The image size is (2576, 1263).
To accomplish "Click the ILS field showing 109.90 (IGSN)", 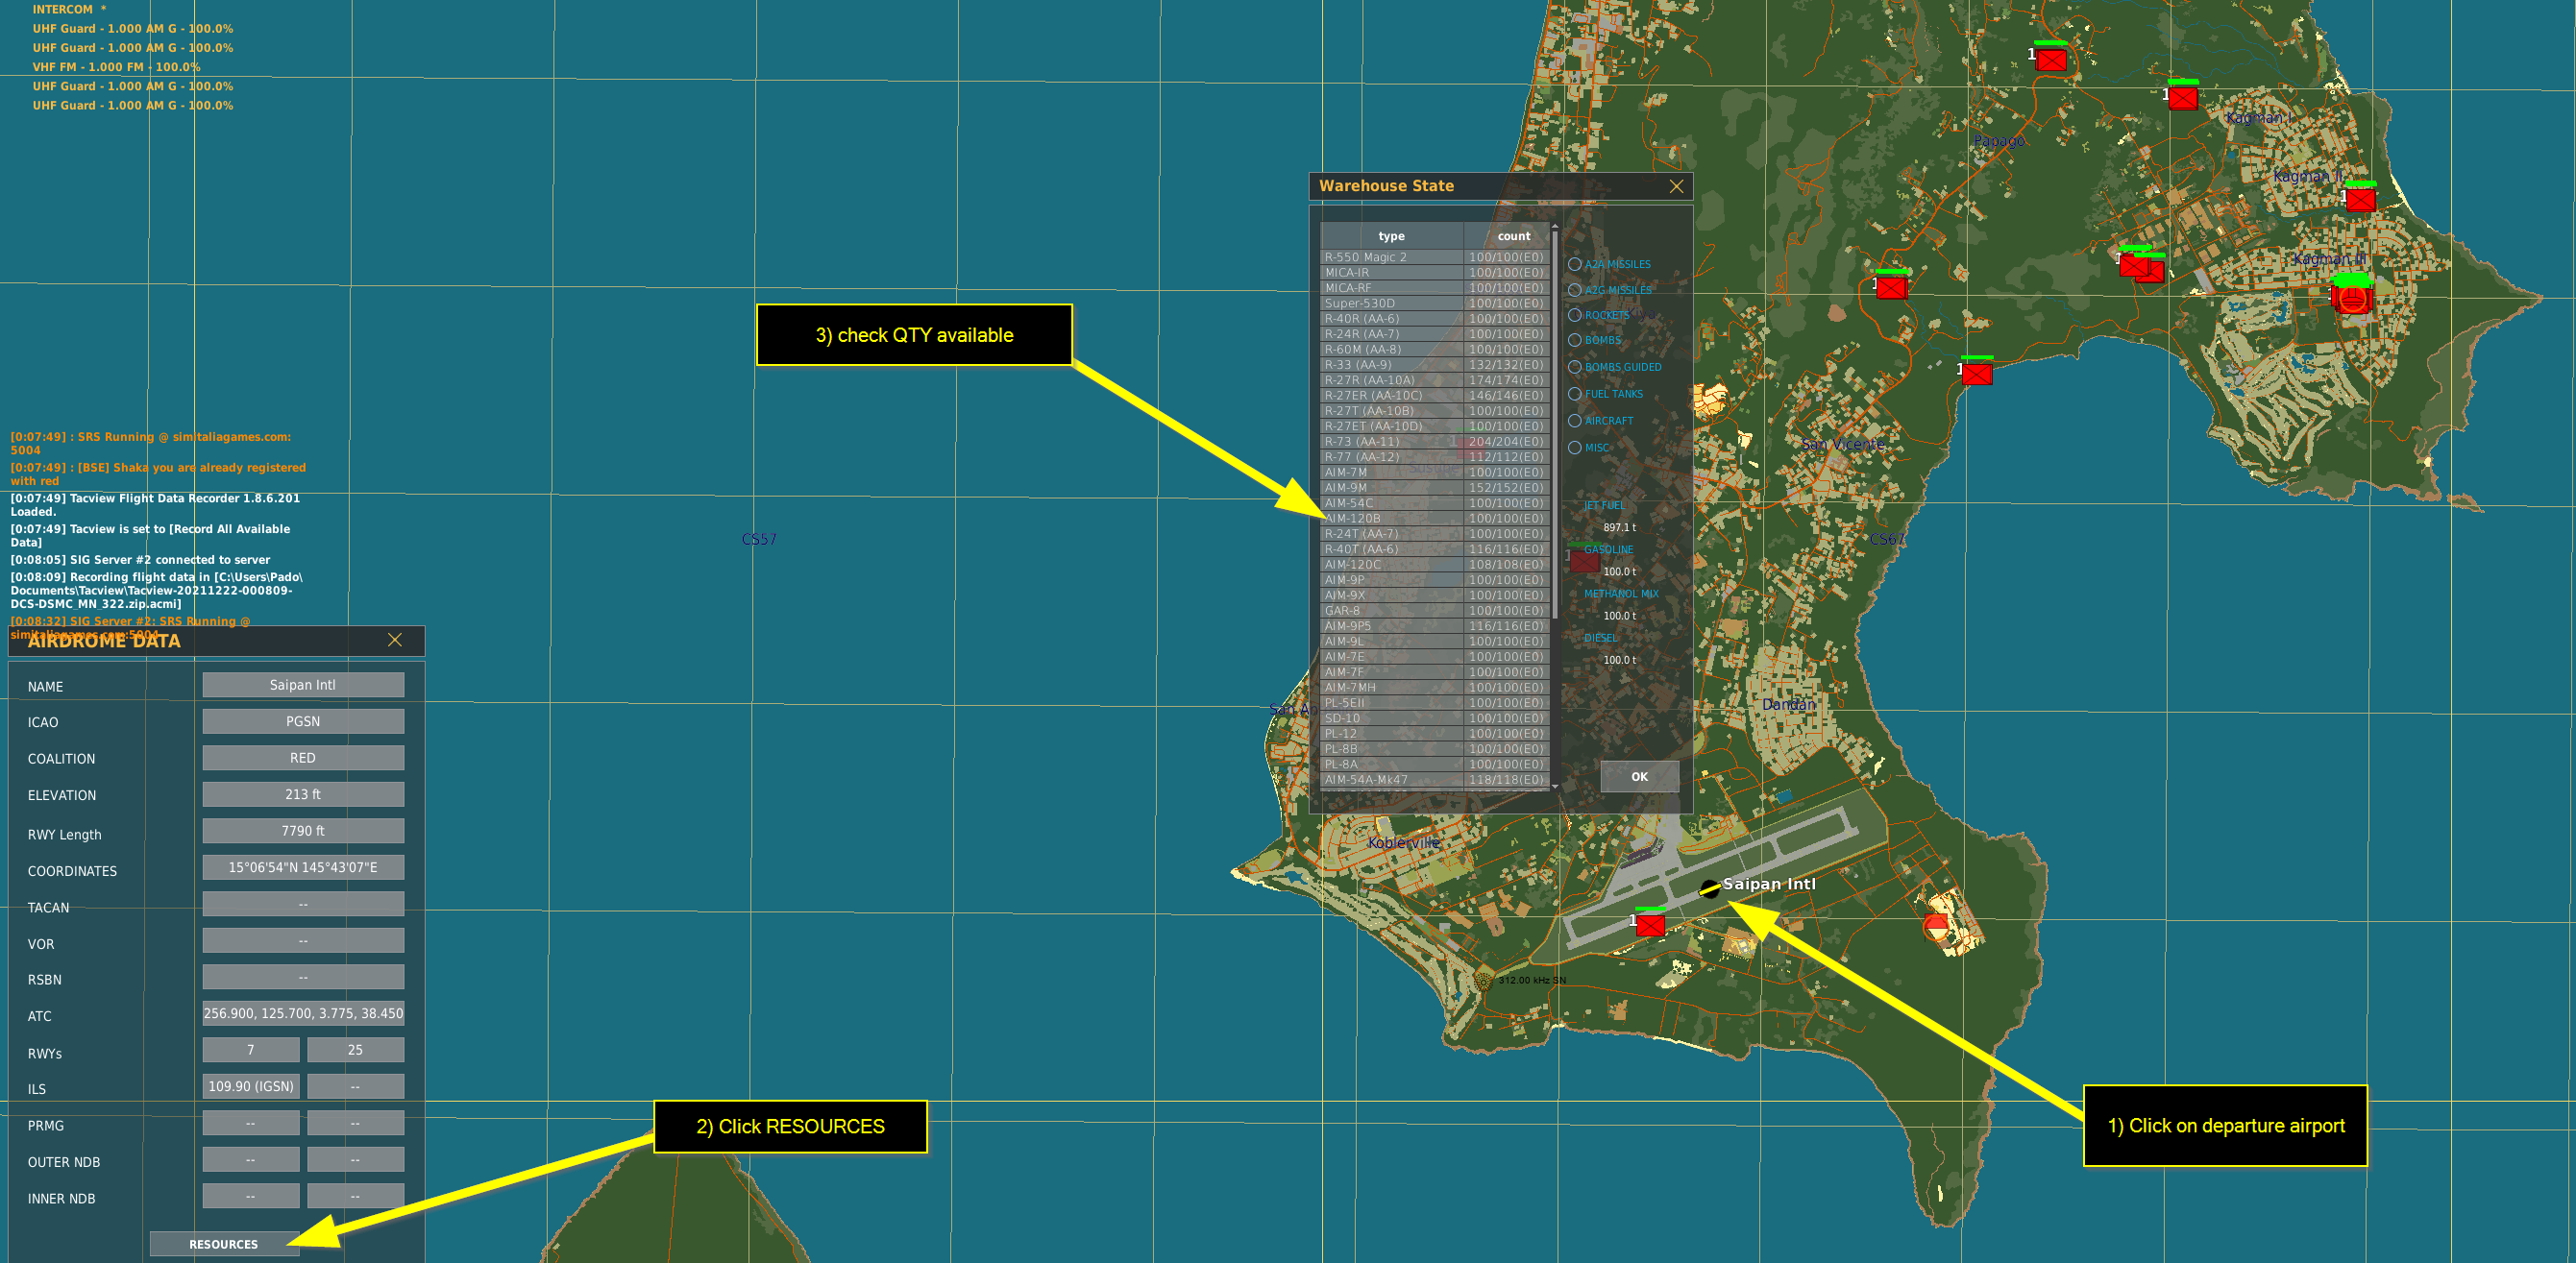I will click(251, 1086).
